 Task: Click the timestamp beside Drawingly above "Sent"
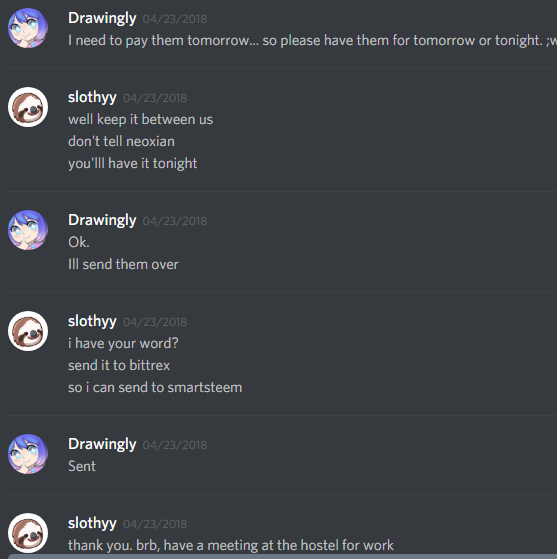point(175,445)
